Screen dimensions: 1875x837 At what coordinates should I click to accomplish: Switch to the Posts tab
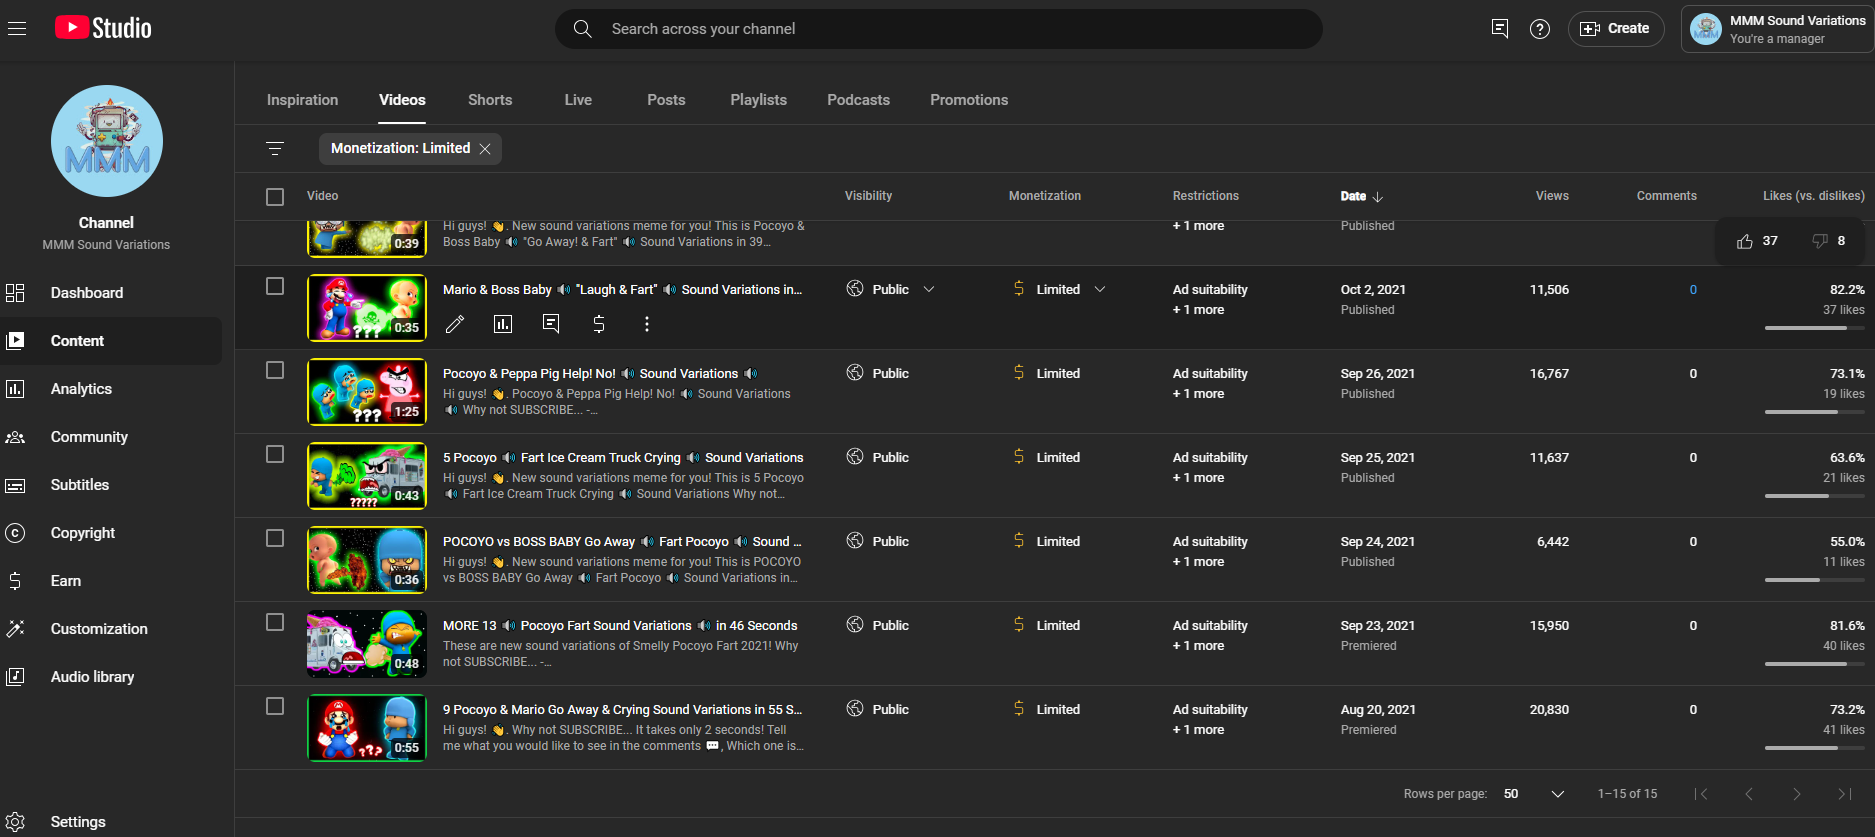666,100
